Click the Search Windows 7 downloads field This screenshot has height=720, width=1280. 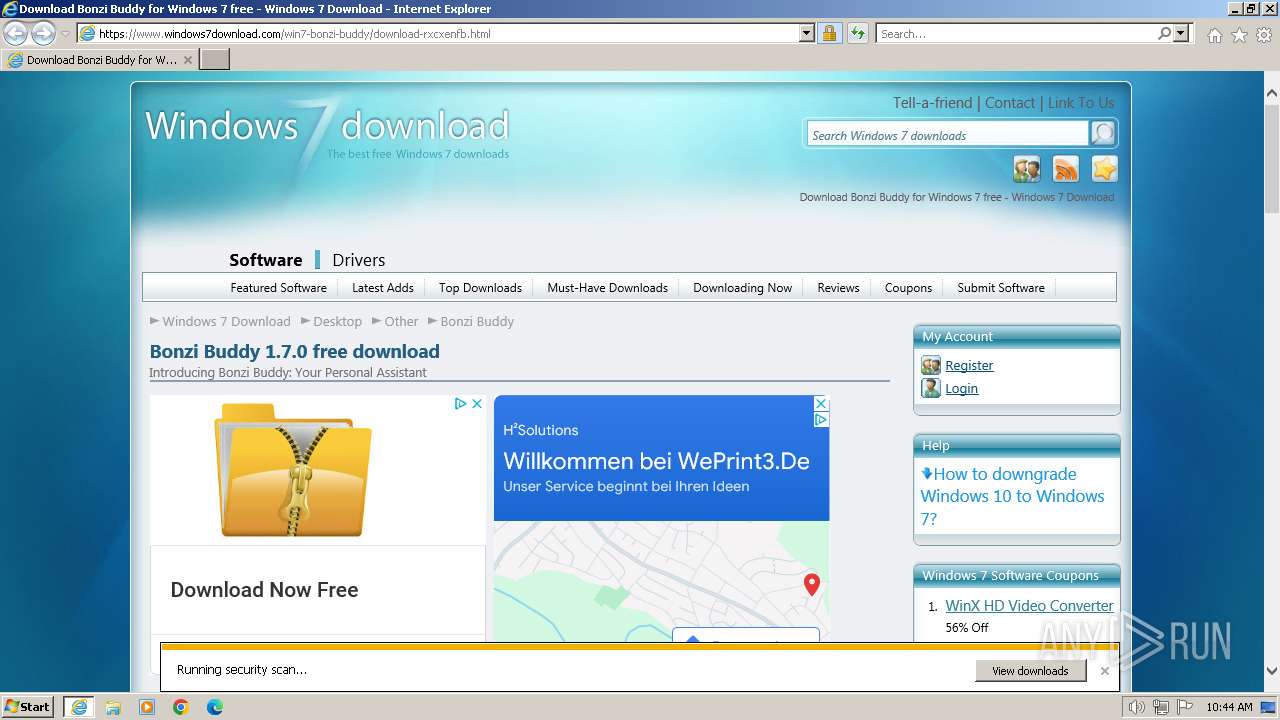point(947,135)
